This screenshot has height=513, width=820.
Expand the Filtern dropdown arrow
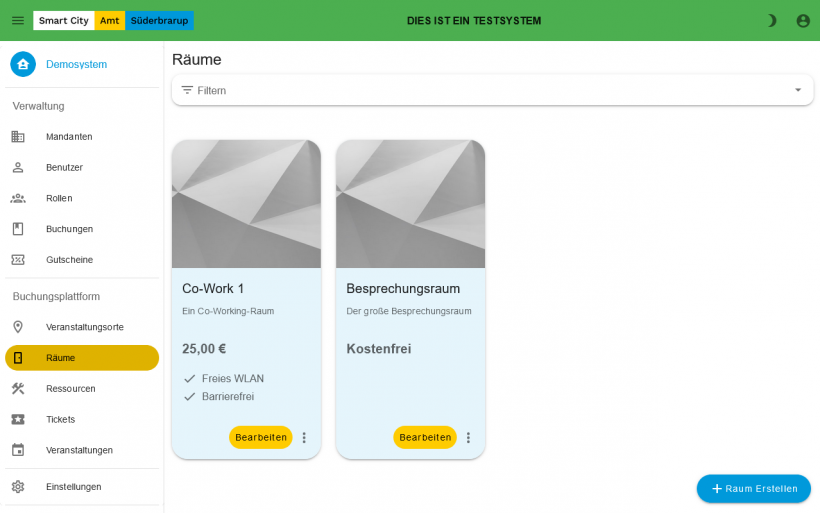tap(798, 90)
